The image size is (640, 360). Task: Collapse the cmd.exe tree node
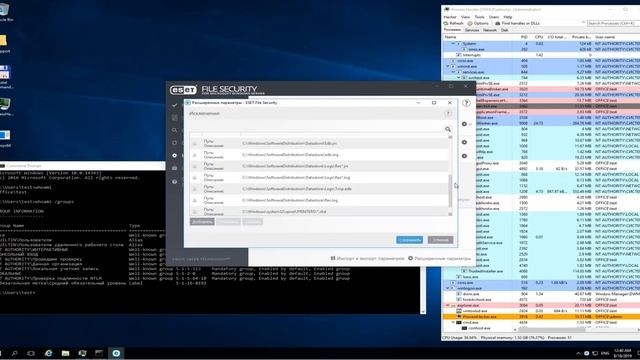[x=453, y=322]
